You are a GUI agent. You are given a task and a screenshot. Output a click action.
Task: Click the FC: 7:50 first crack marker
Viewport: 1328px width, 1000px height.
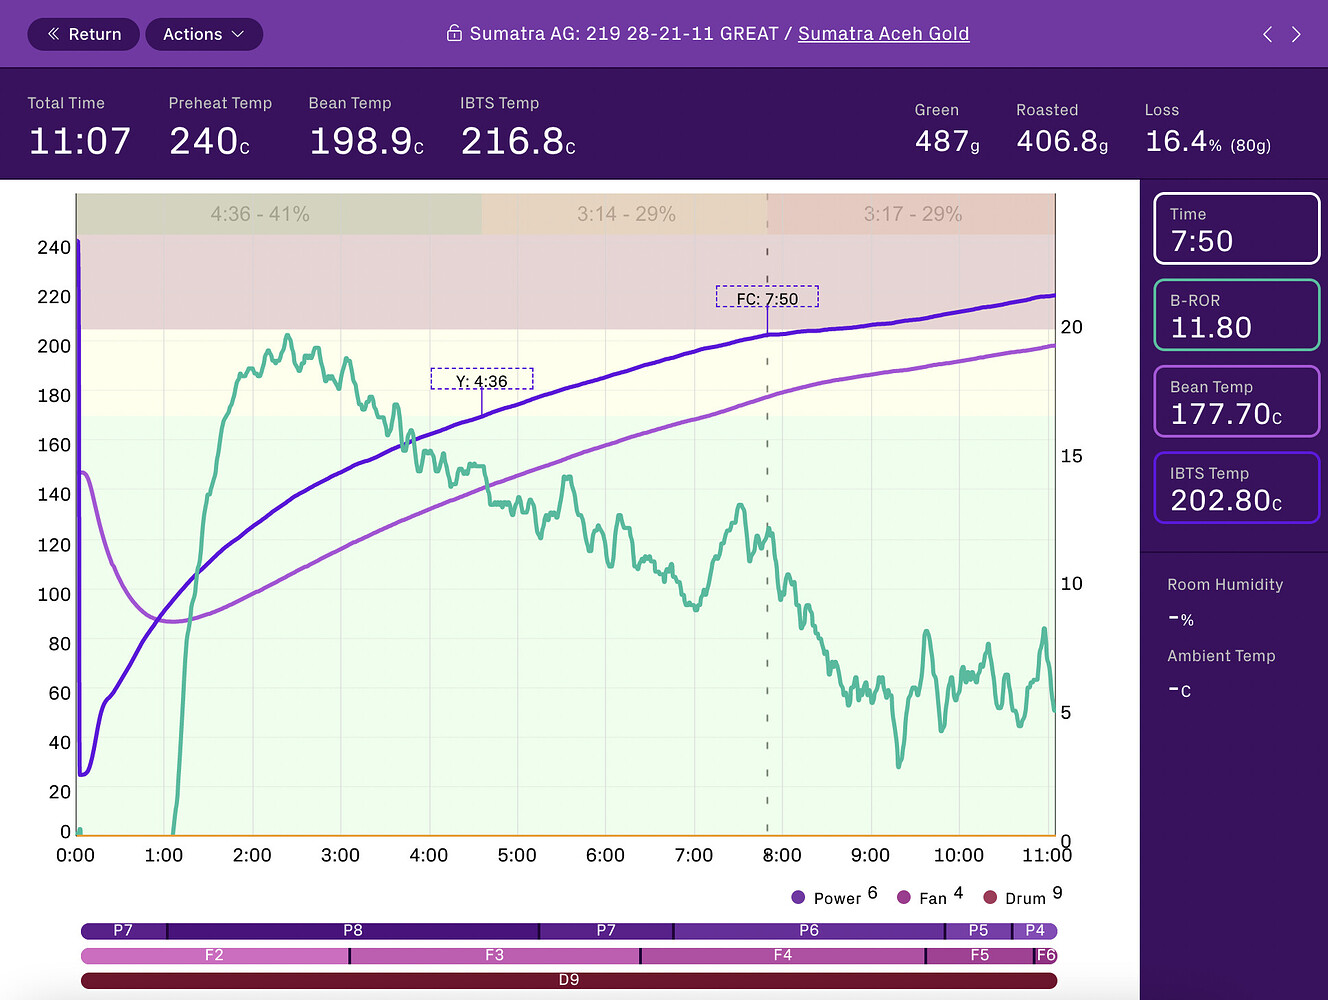[x=767, y=297]
